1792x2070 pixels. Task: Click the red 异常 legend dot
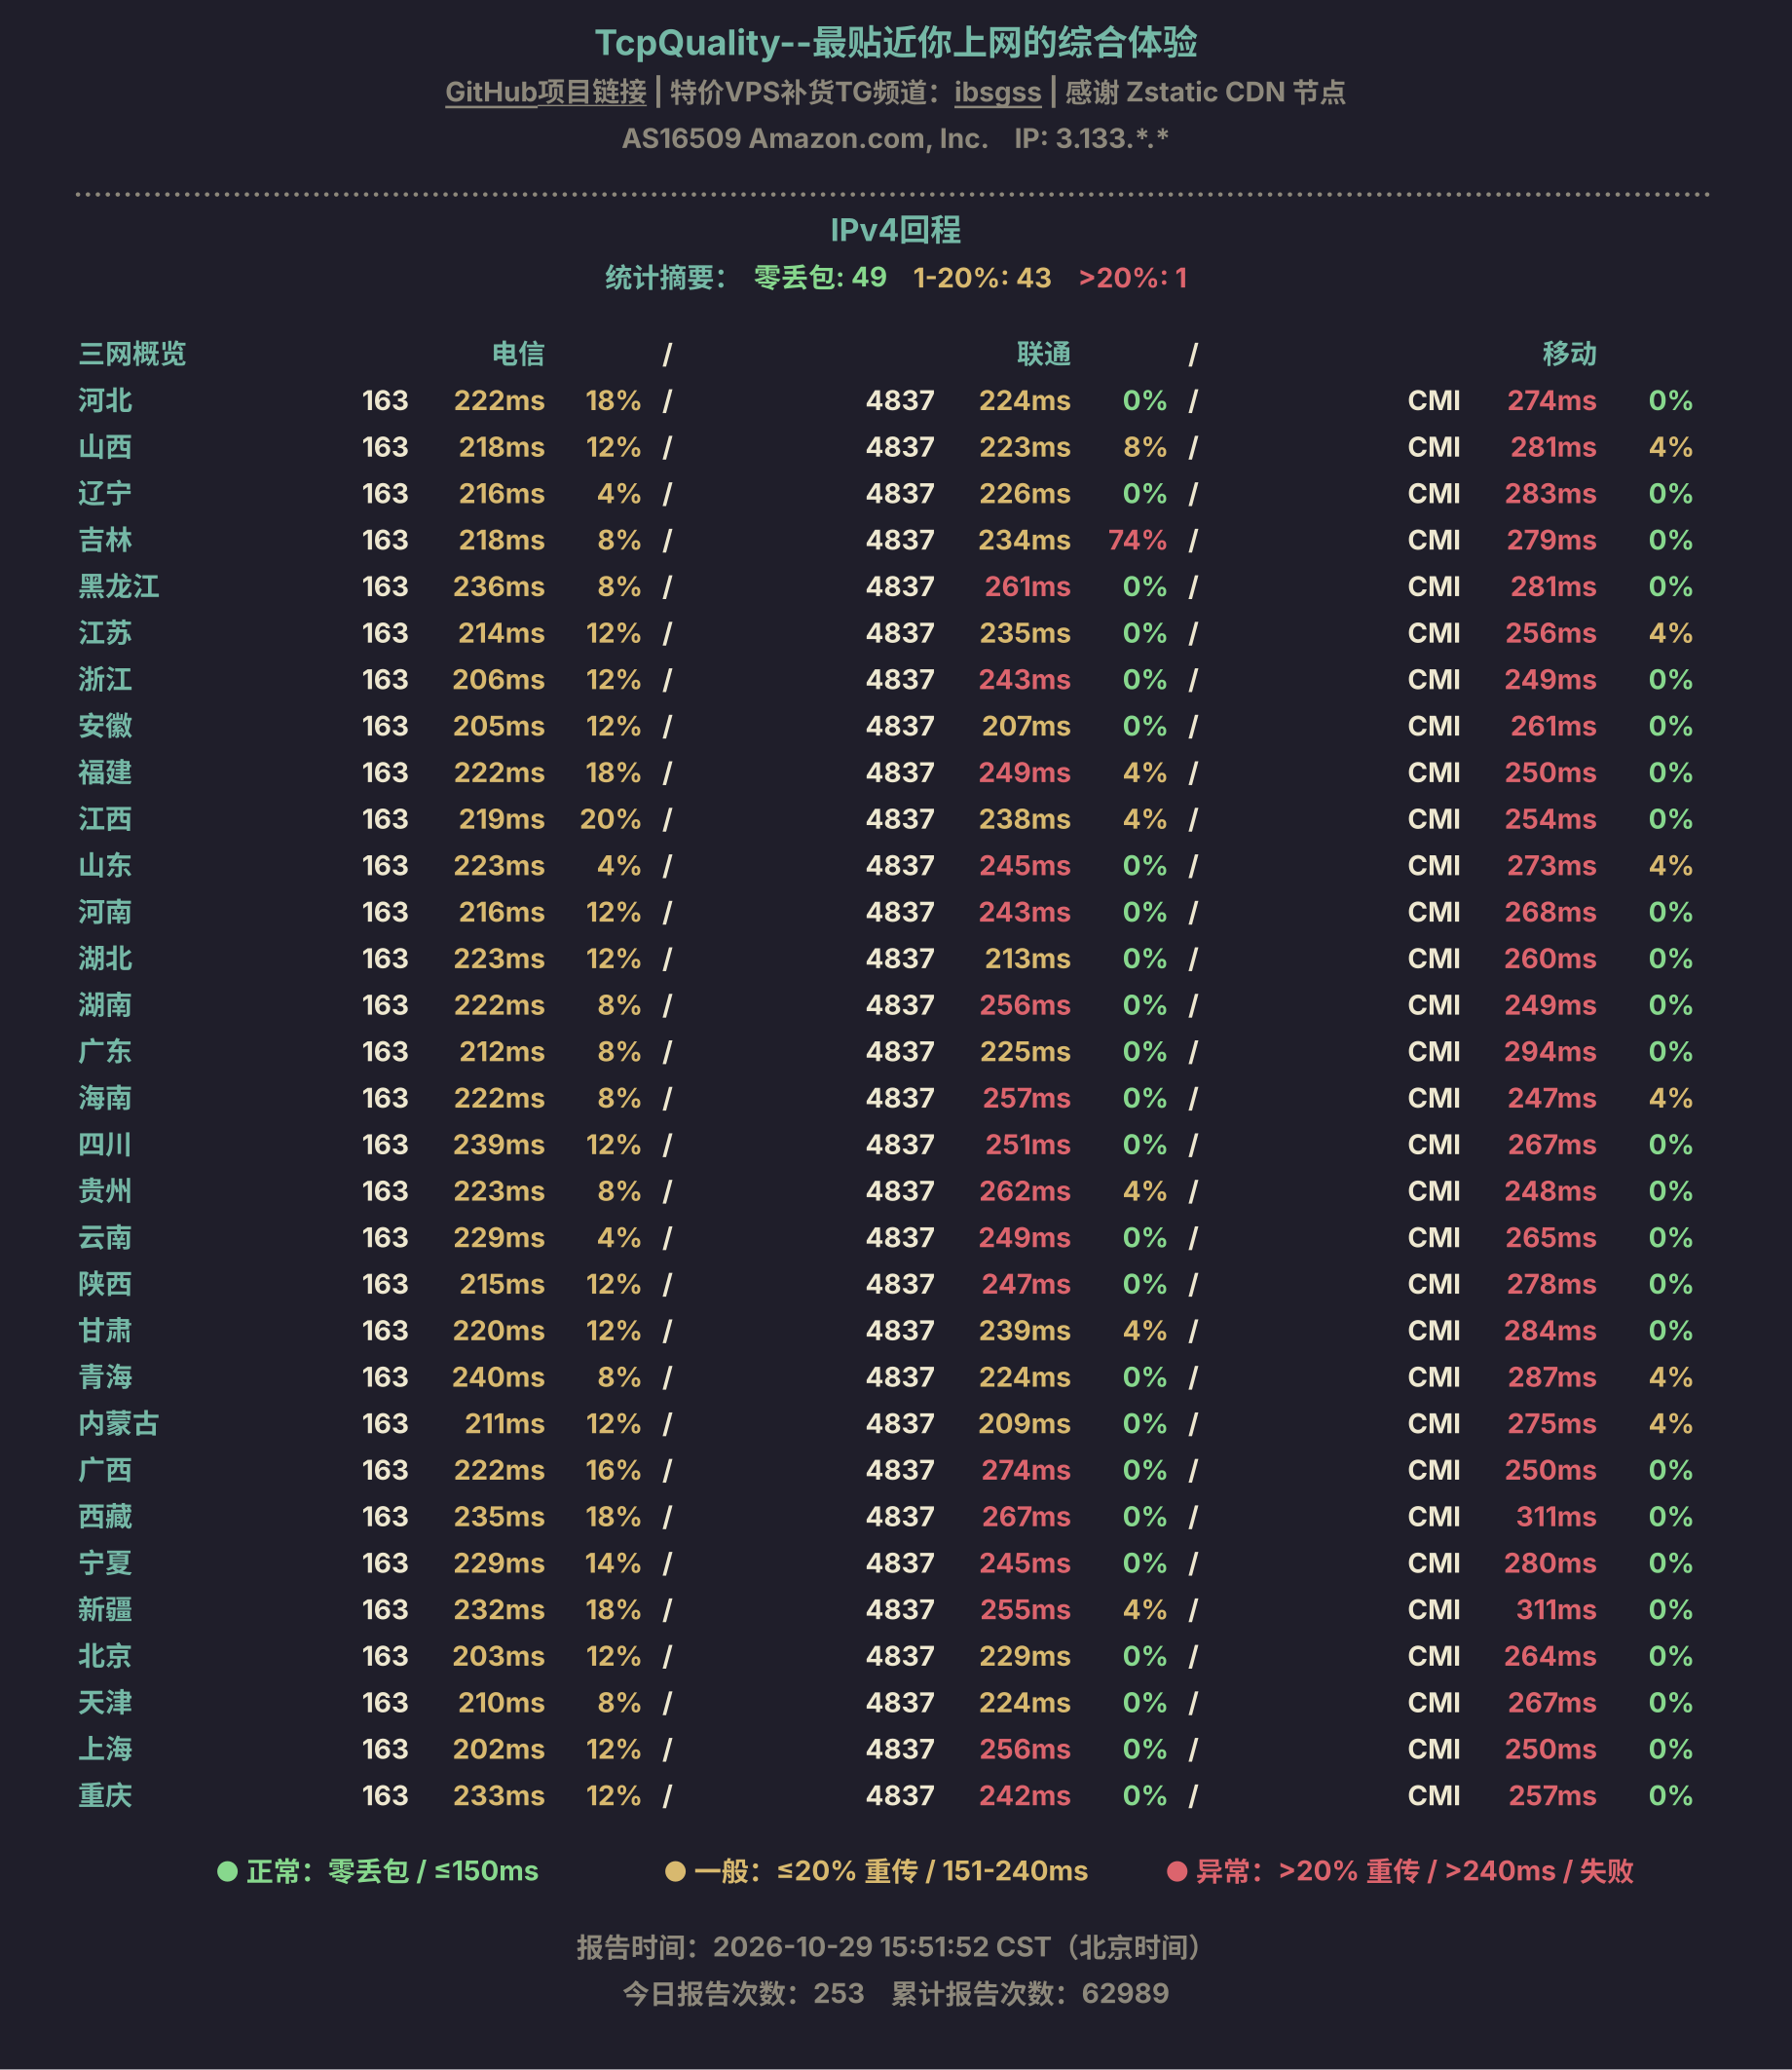click(1177, 1871)
